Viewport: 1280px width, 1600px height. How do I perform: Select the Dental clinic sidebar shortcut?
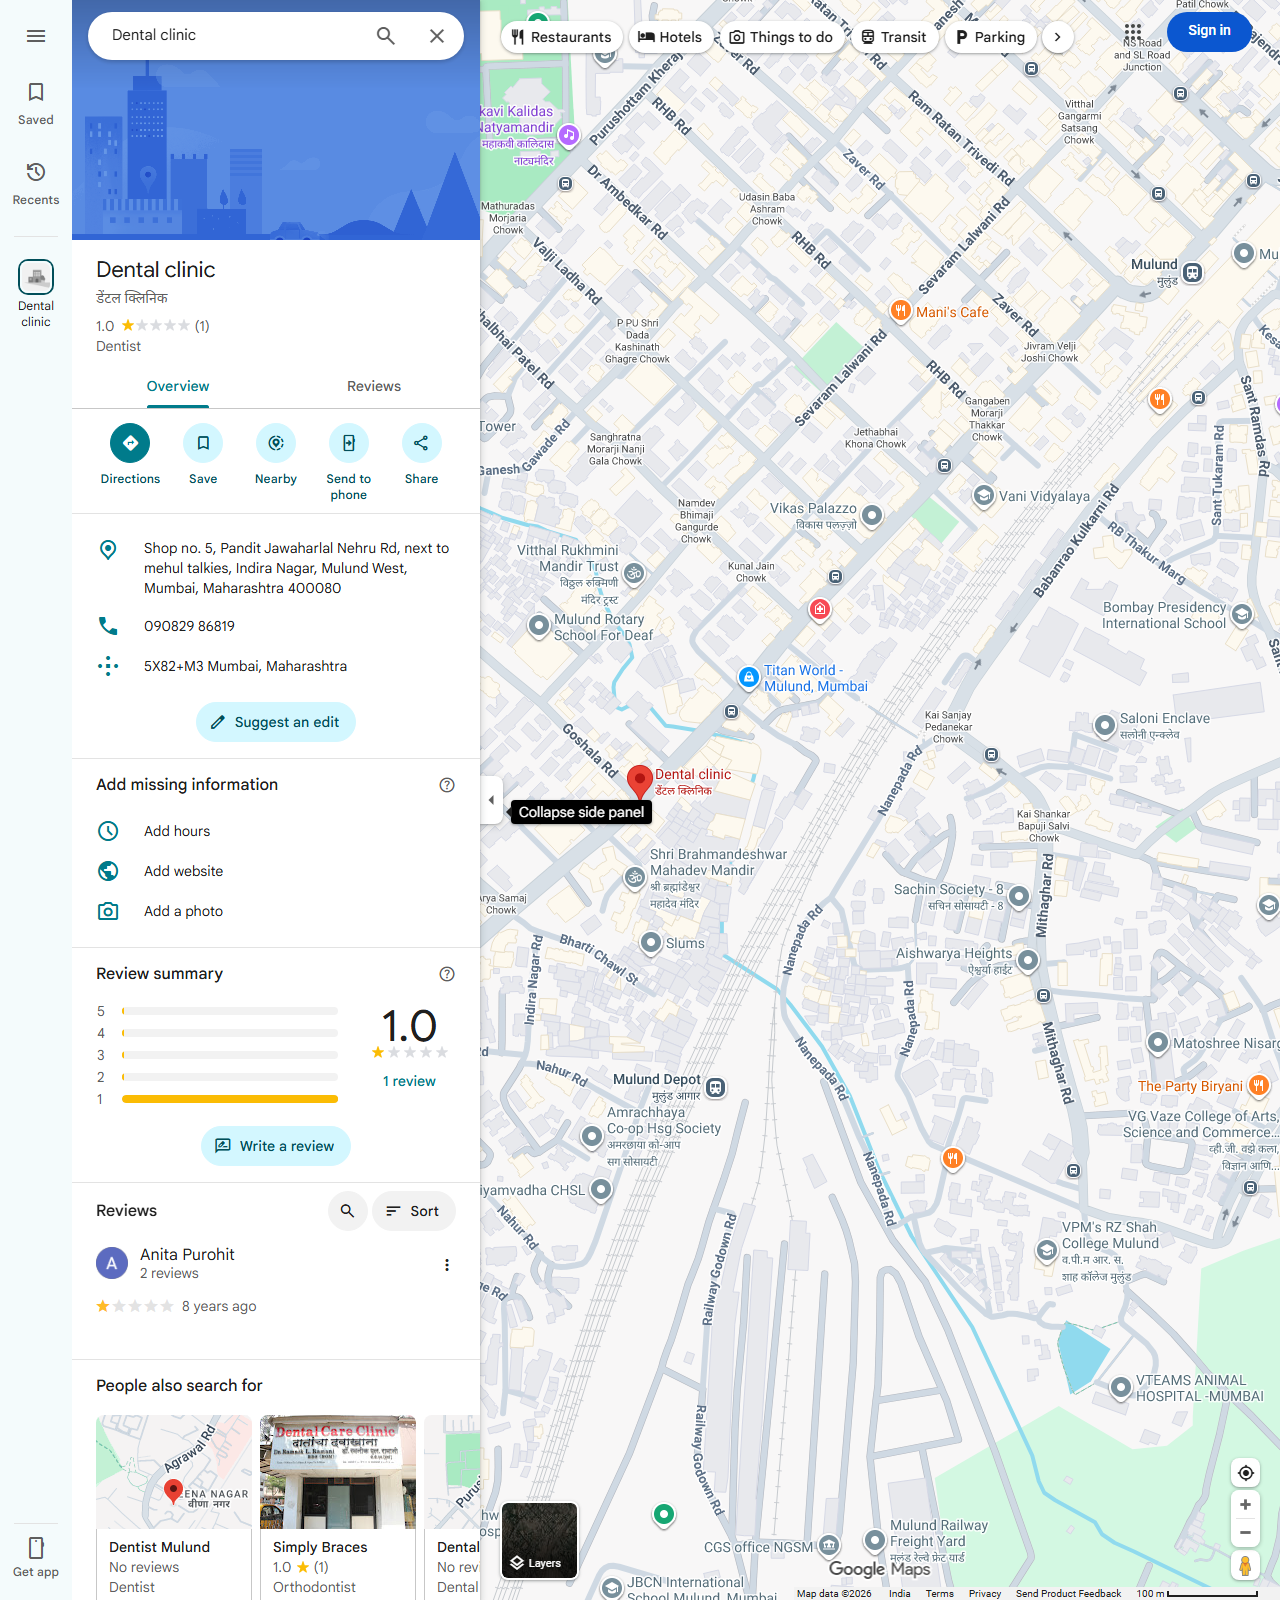point(36,294)
